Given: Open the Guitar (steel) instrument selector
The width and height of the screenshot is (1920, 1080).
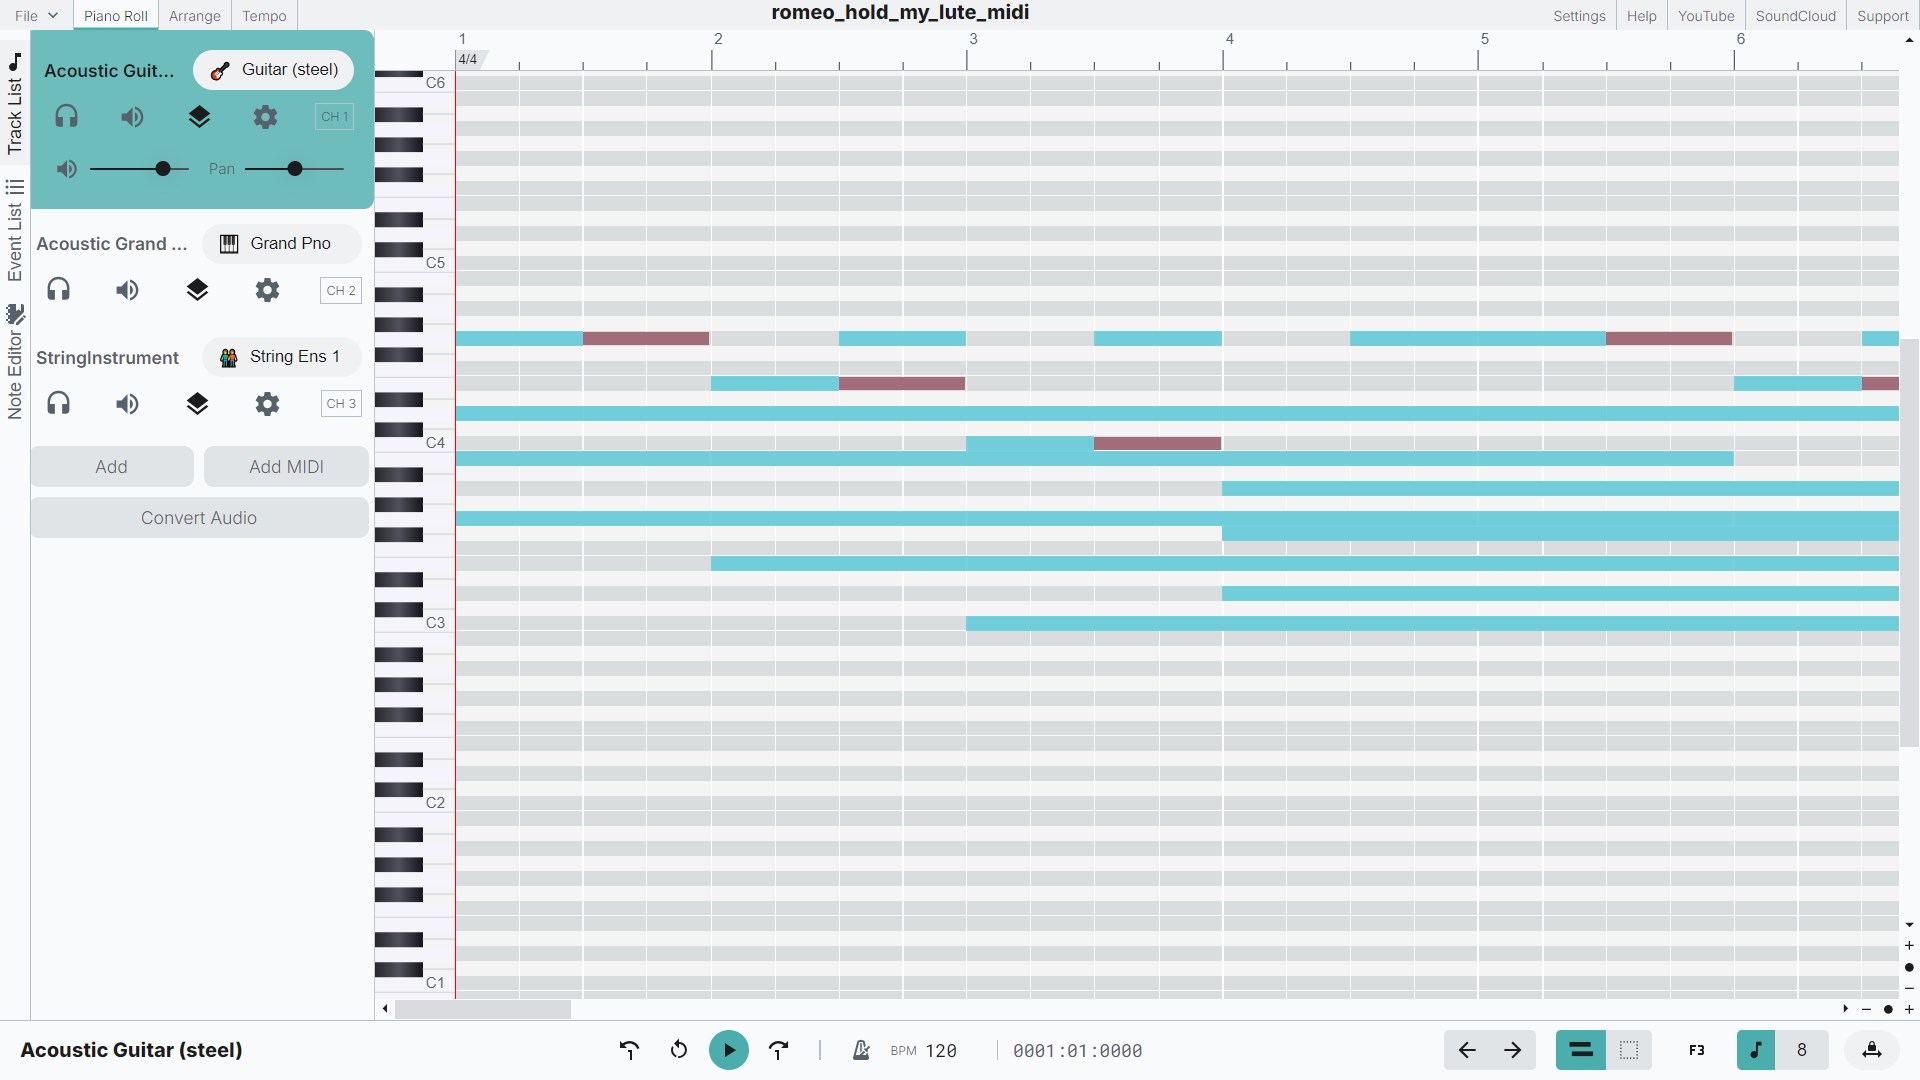Looking at the screenshot, I should [274, 69].
